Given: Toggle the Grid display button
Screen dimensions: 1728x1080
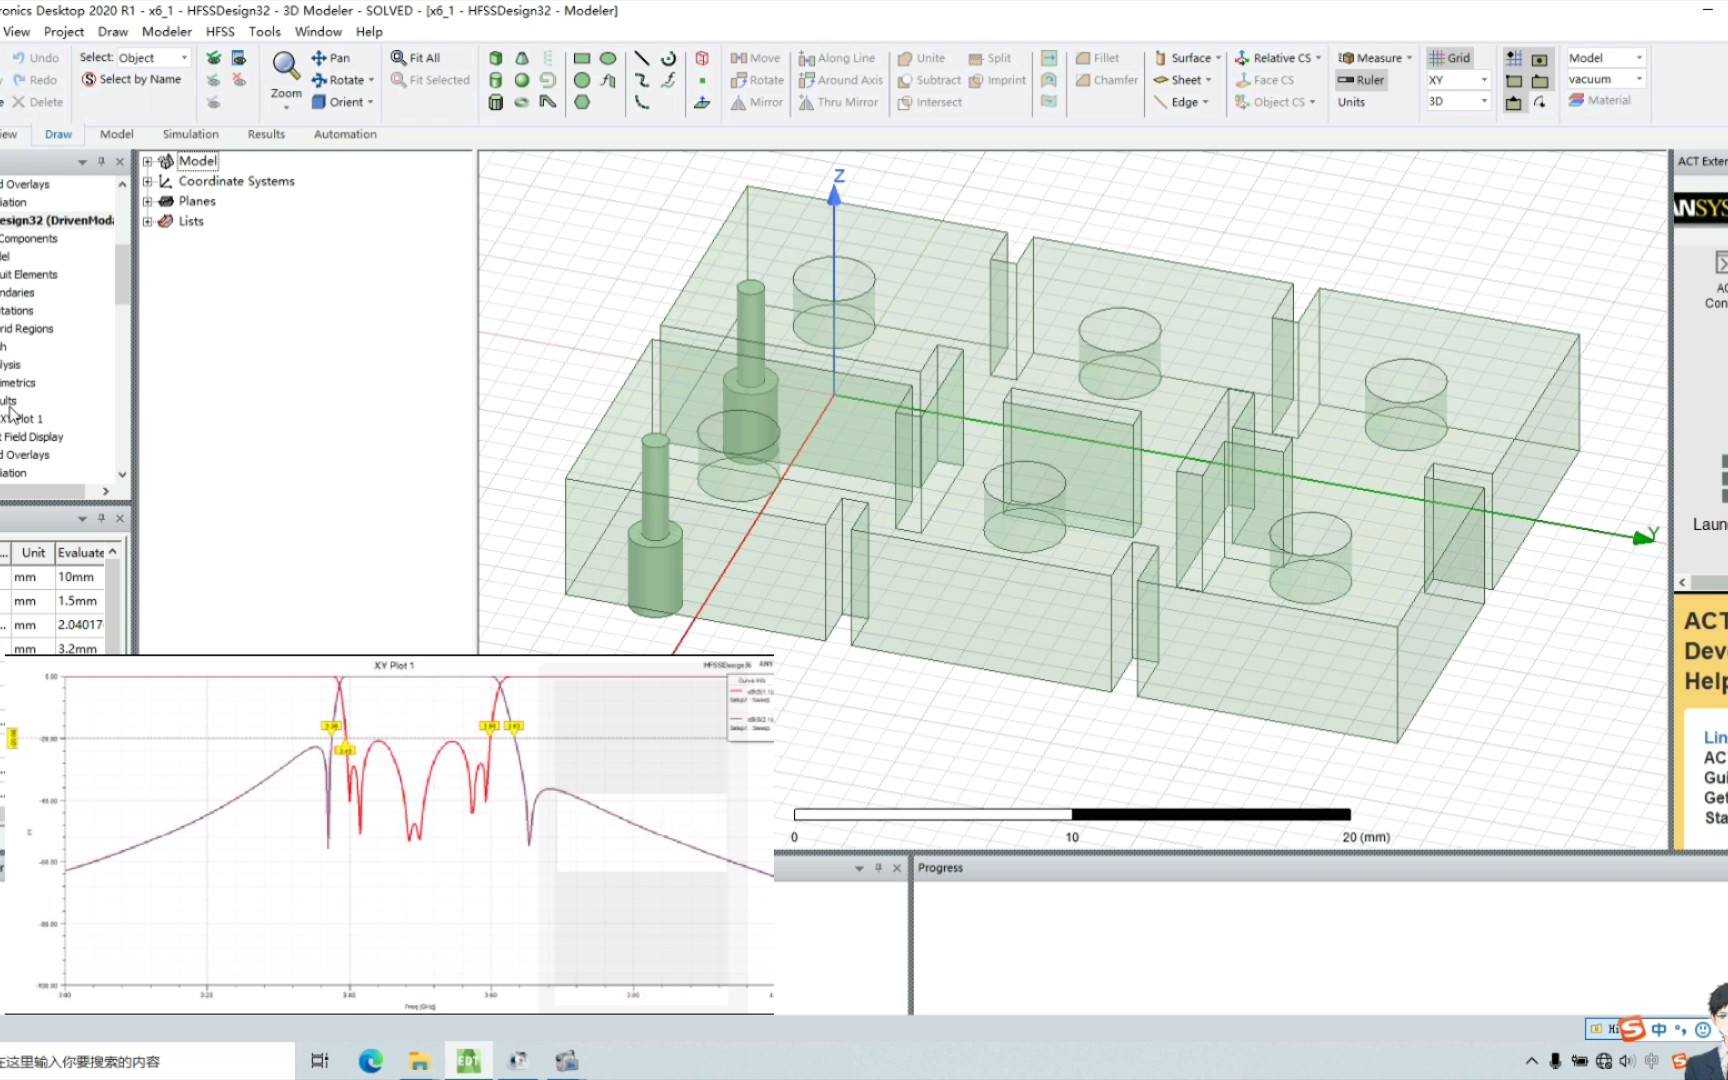Looking at the screenshot, I should [x=1449, y=58].
